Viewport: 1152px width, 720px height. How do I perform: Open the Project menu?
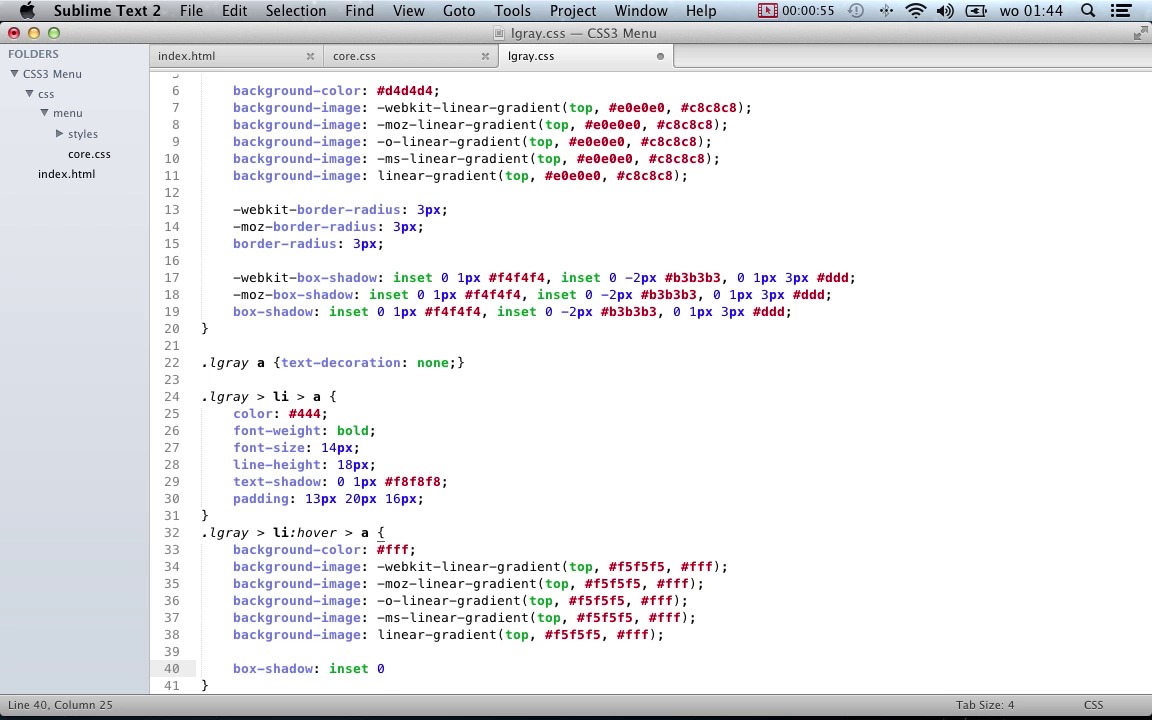tap(572, 10)
